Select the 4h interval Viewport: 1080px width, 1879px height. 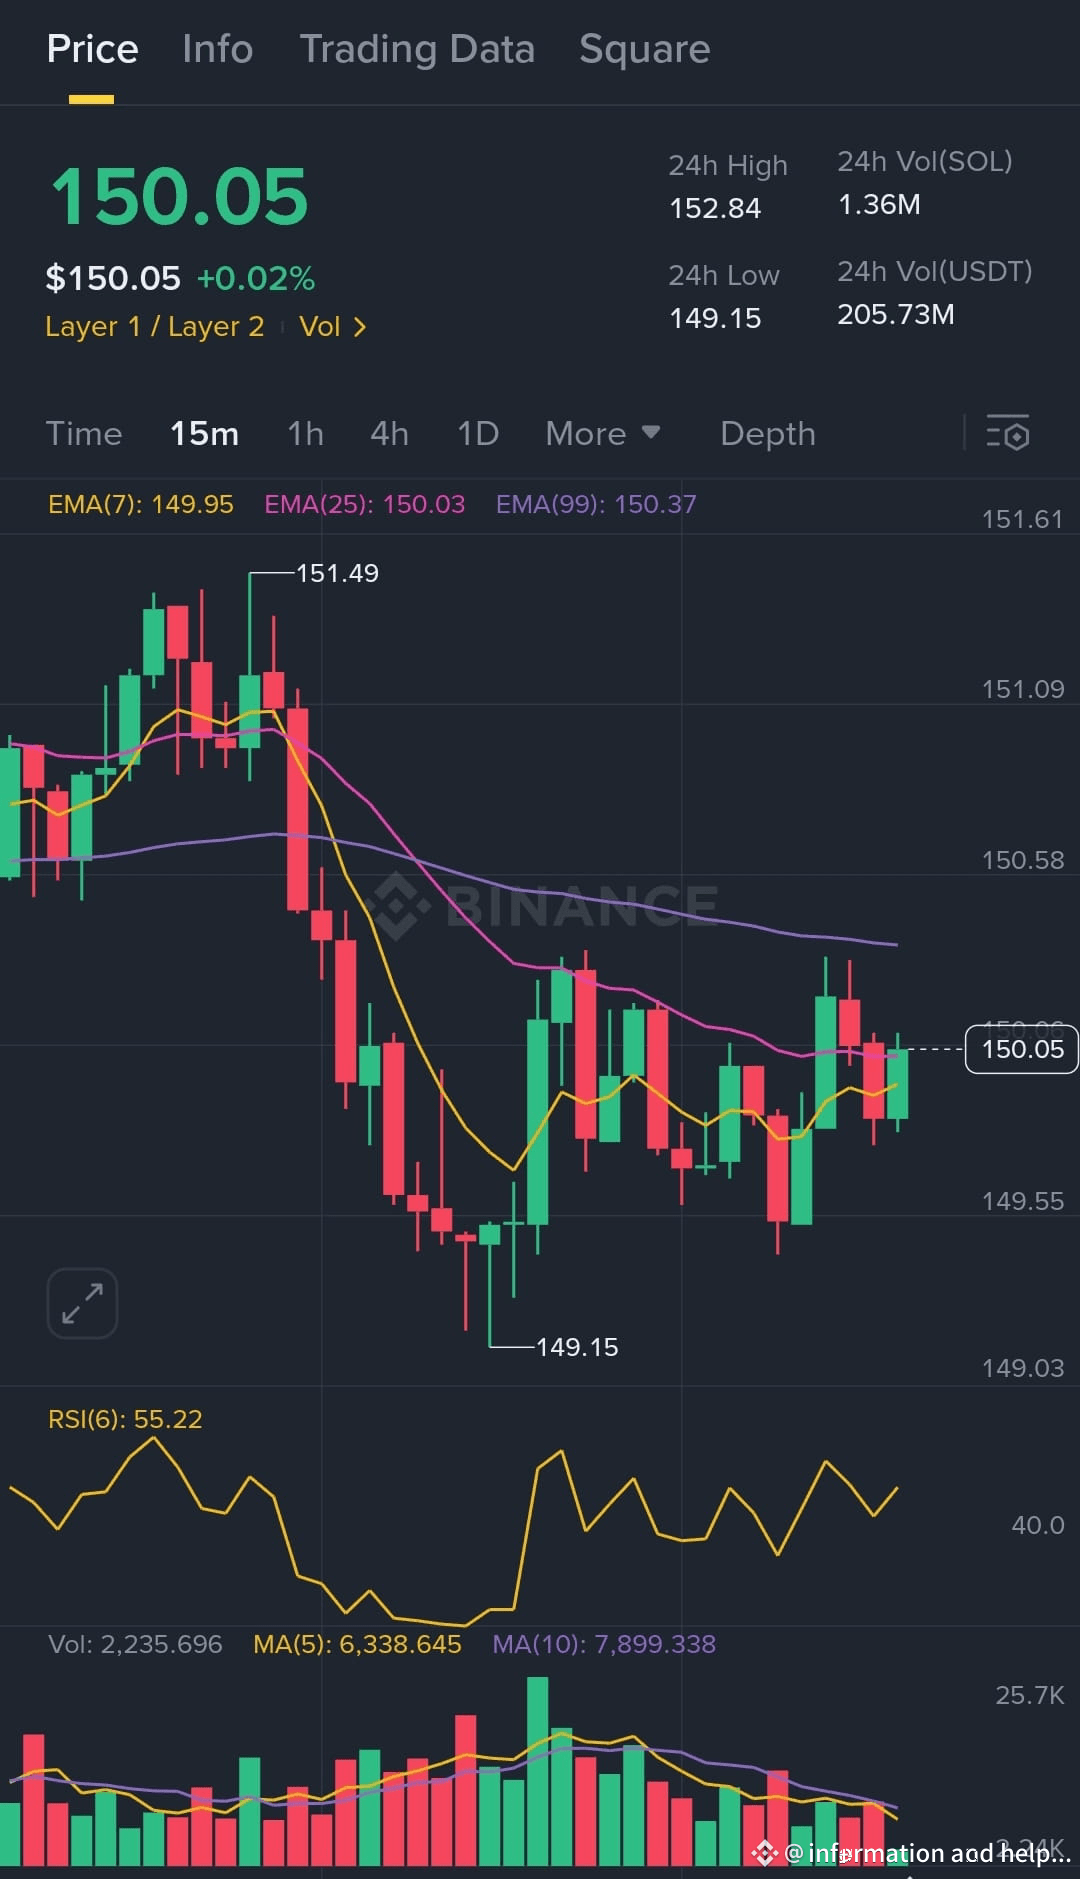[389, 433]
